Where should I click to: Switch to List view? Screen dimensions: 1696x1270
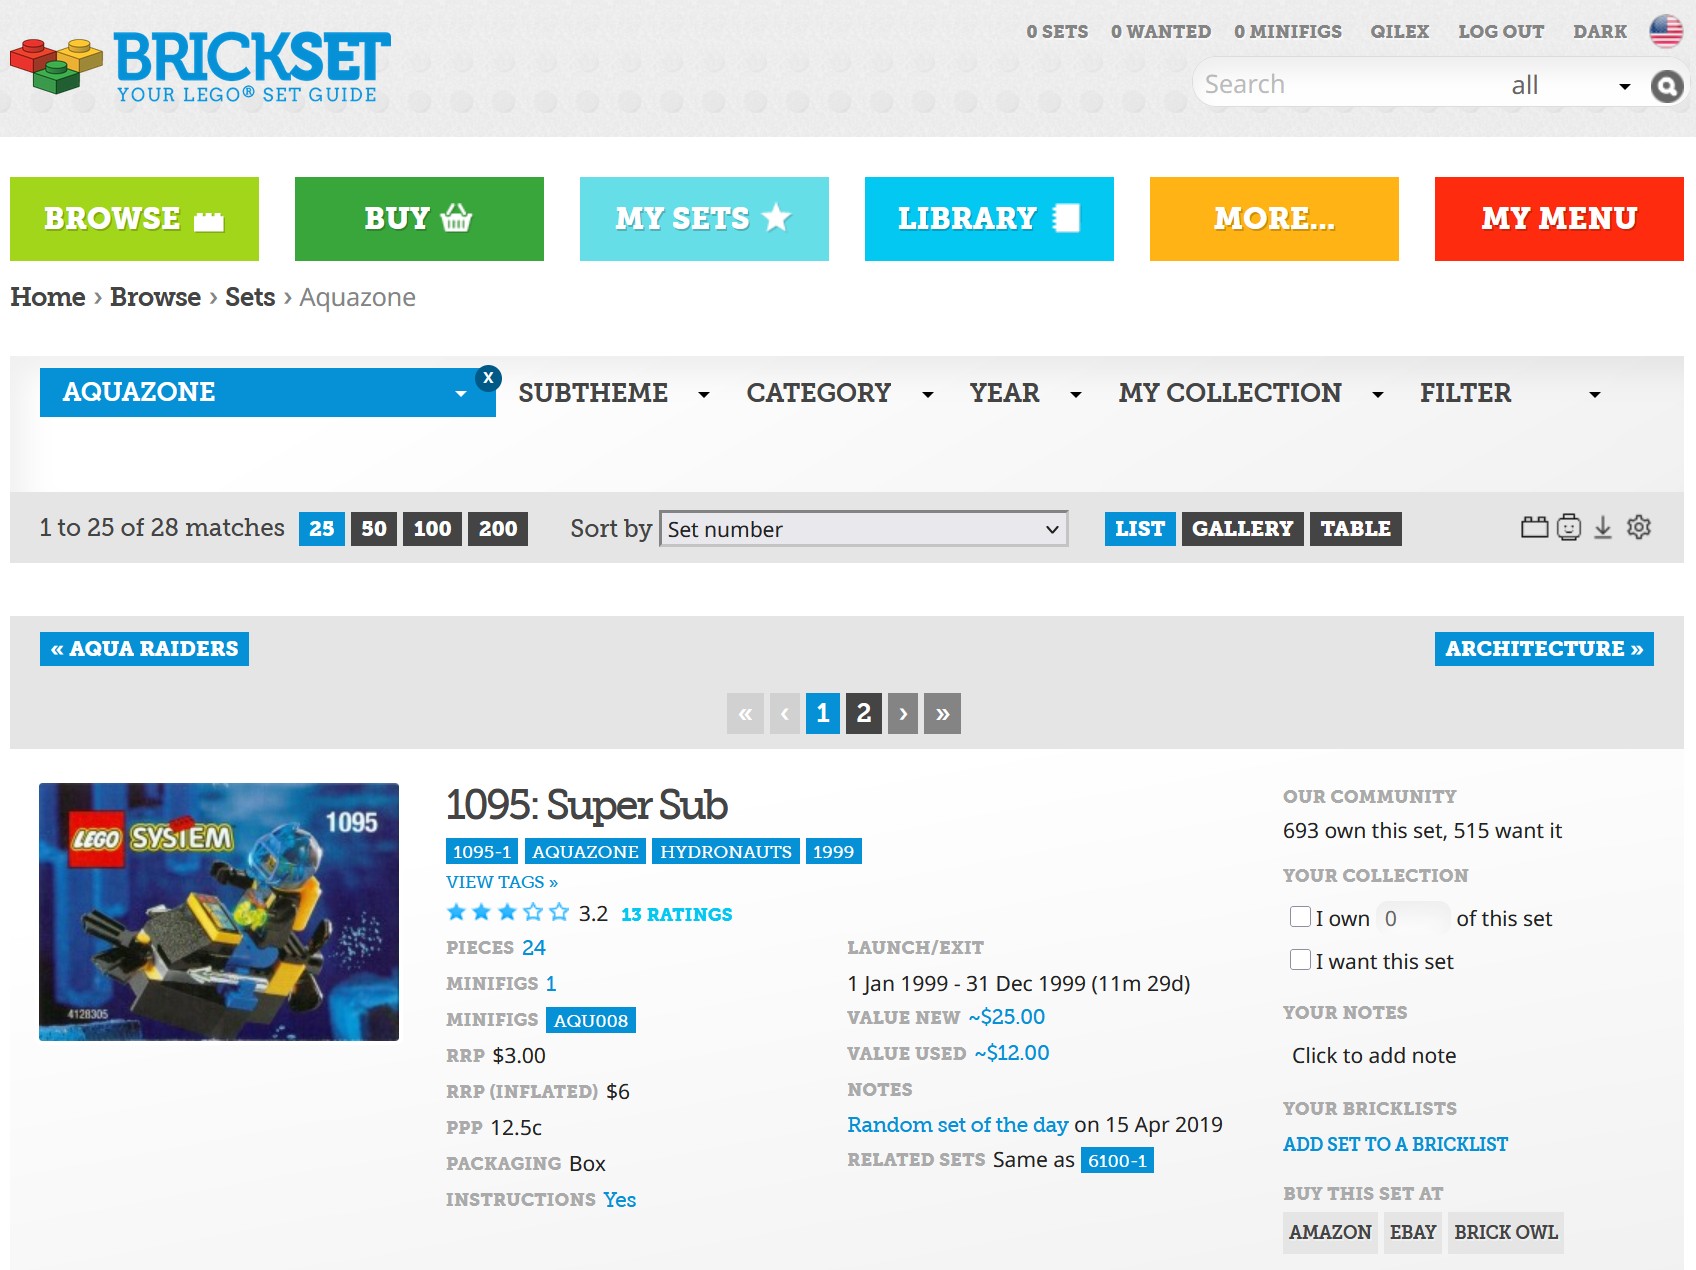coord(1140,529)
